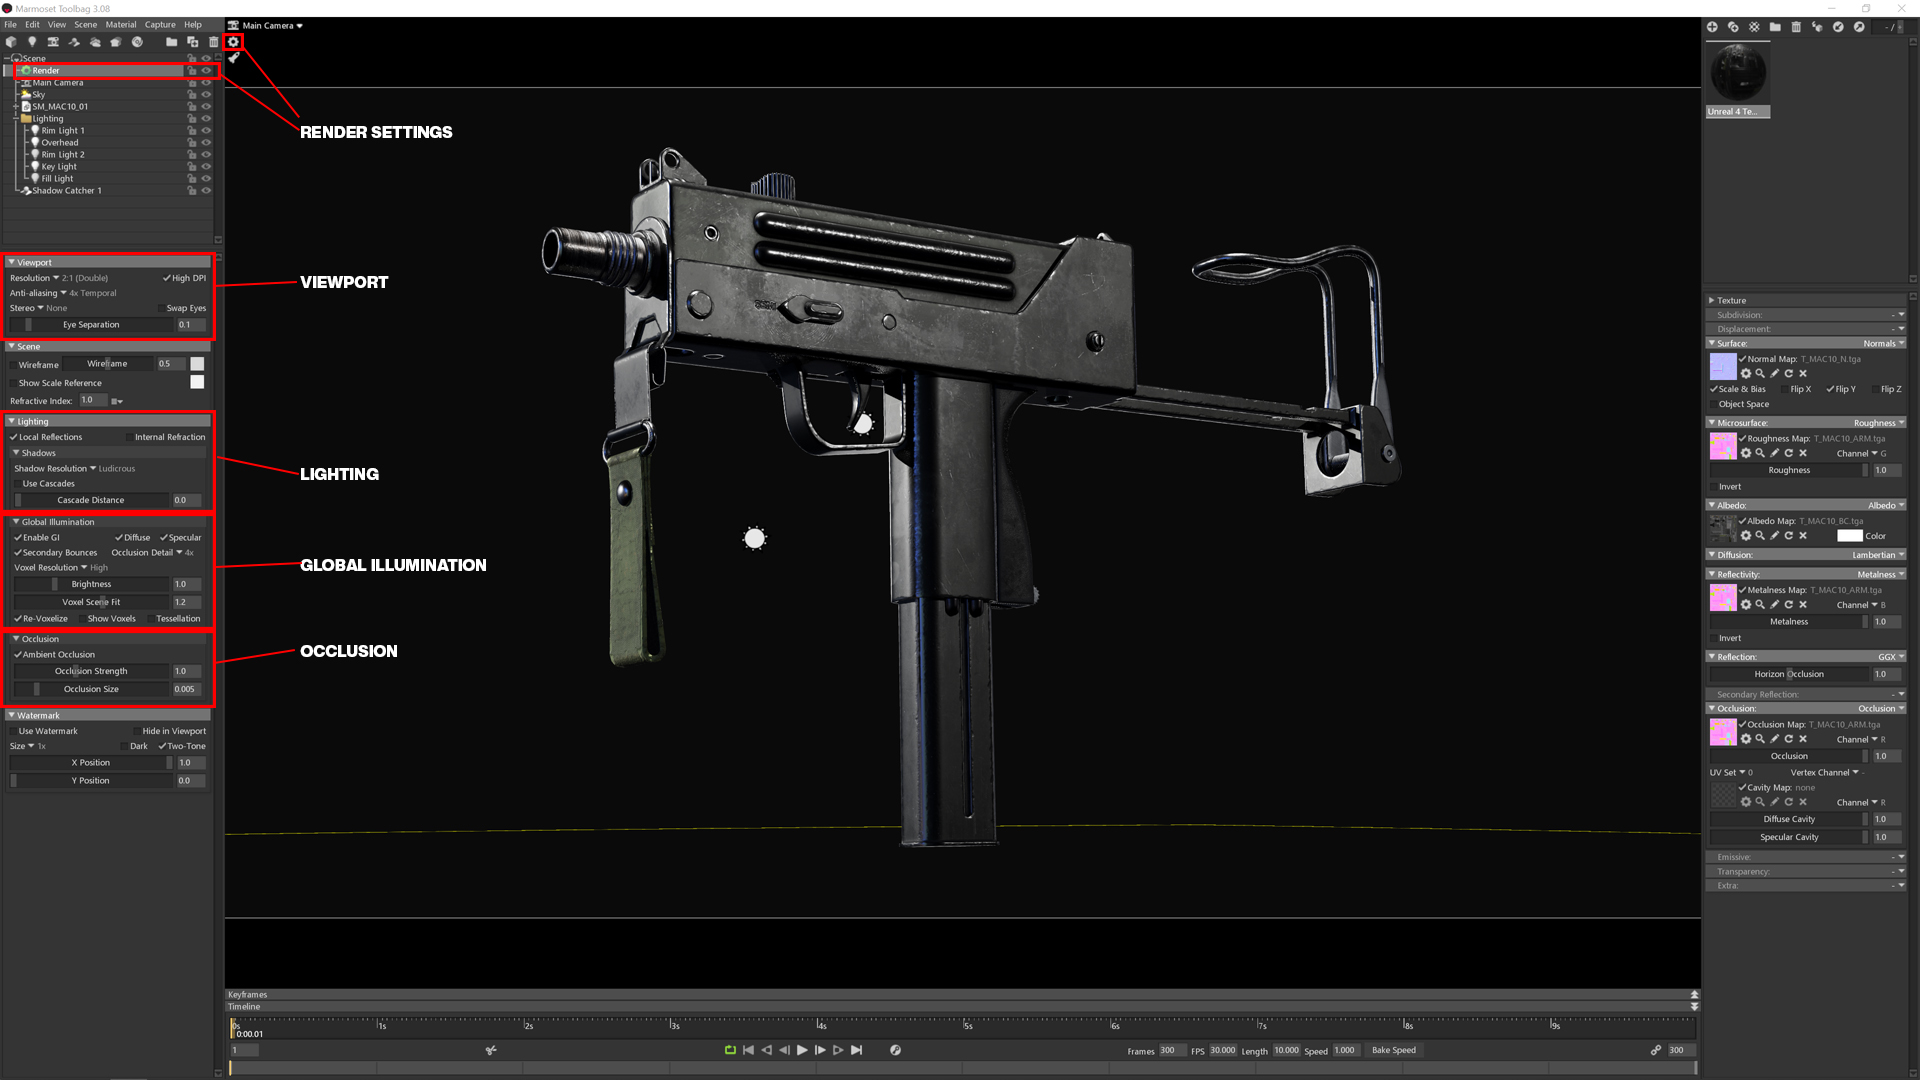1920x1080 pixels.
Task: Lock the Main Camera object
Action: (x=191, y=83)
